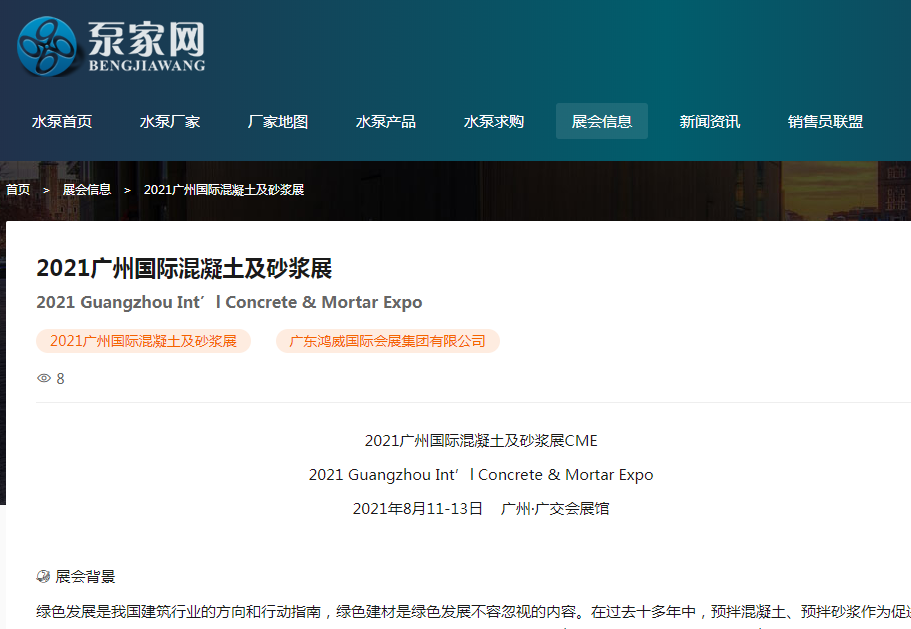Click the date line 2021年8月11-13日

418,508
